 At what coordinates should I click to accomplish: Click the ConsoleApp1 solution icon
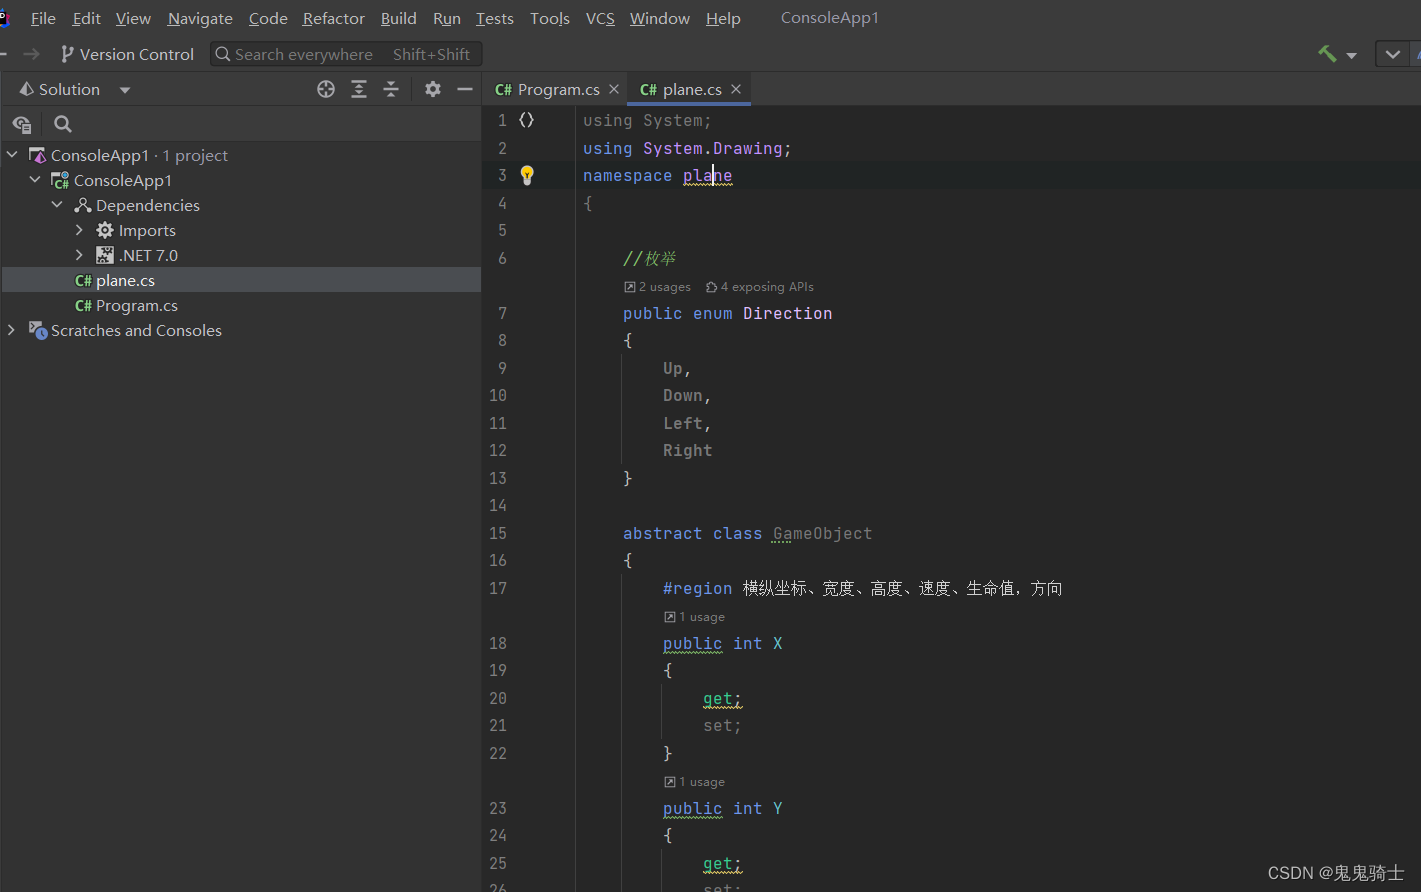point(38,155)
